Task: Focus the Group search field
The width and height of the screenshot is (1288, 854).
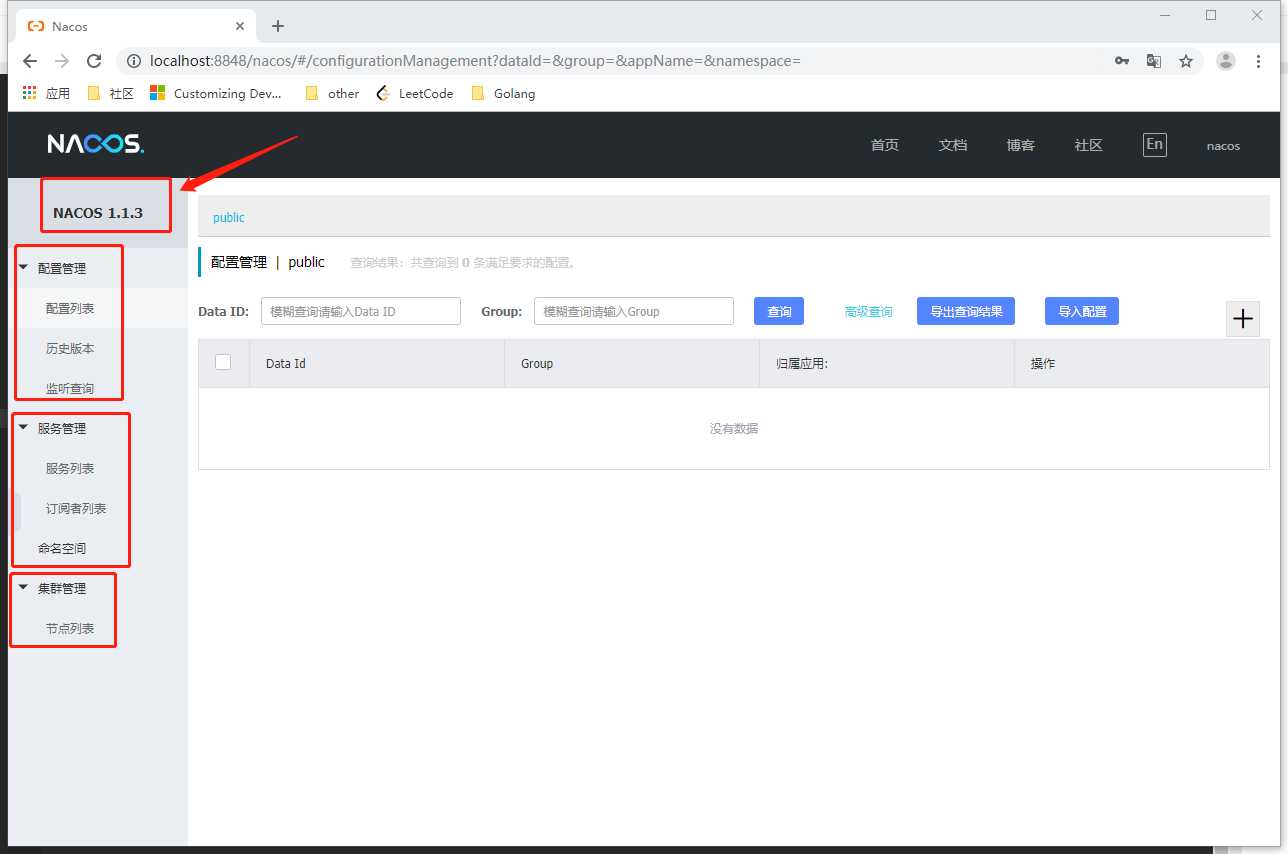Action: click(634, 311)
